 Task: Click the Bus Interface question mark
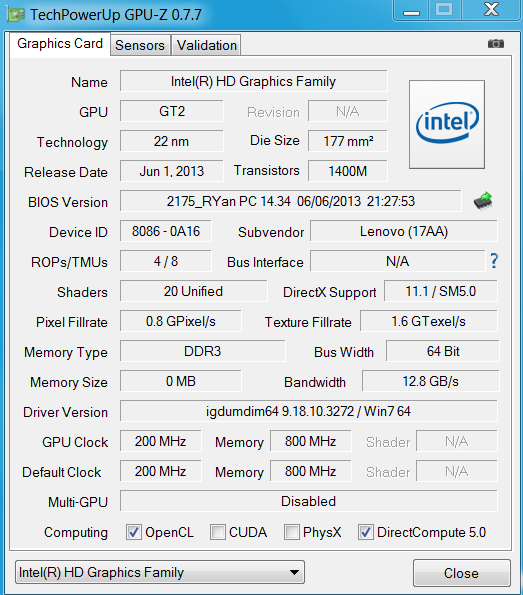[494, 261]
